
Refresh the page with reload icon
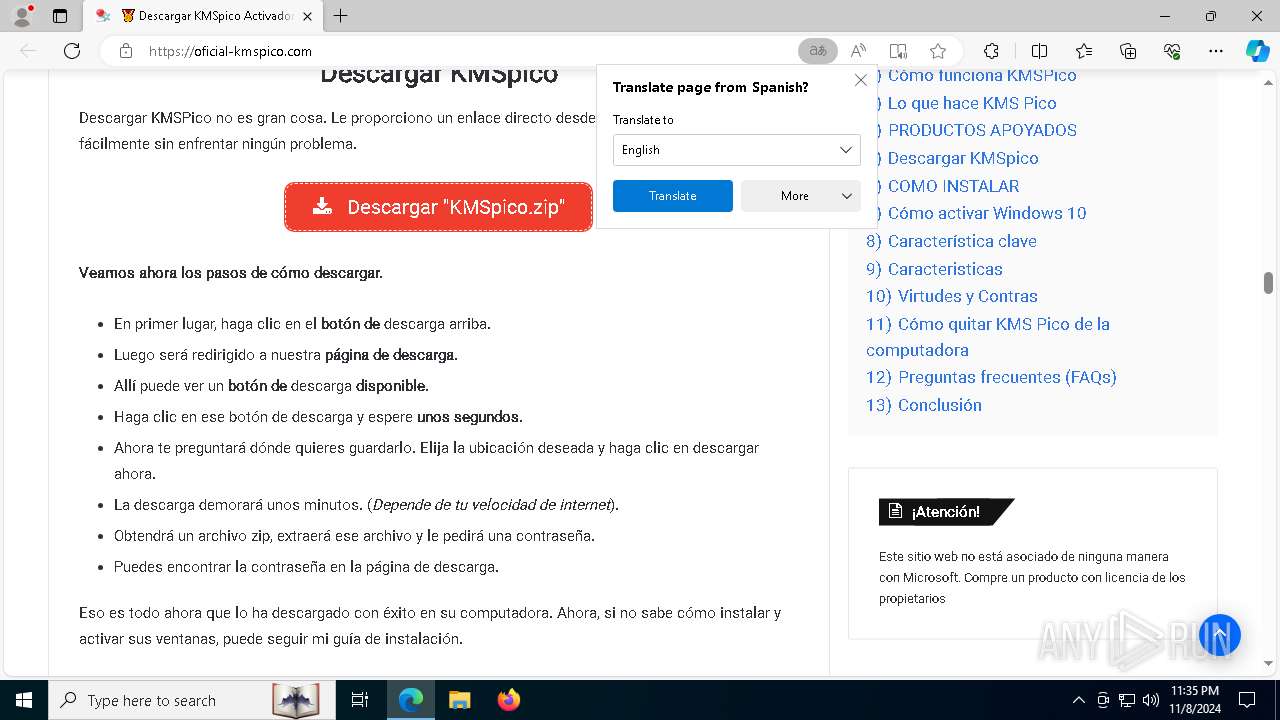pos(72,51)
